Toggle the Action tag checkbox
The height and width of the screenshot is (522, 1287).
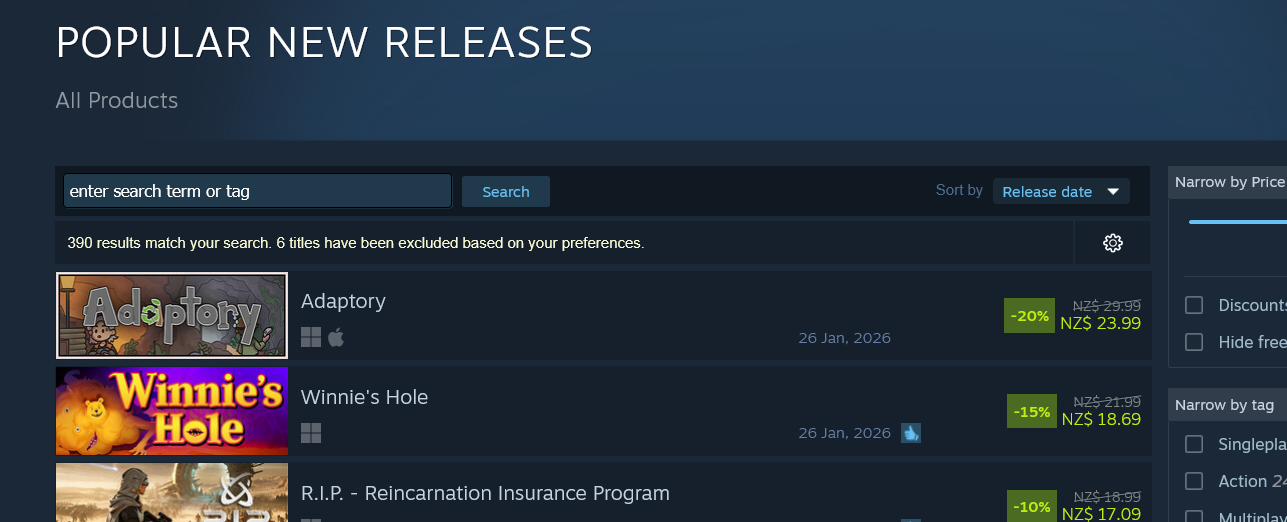pos(1193,481)
